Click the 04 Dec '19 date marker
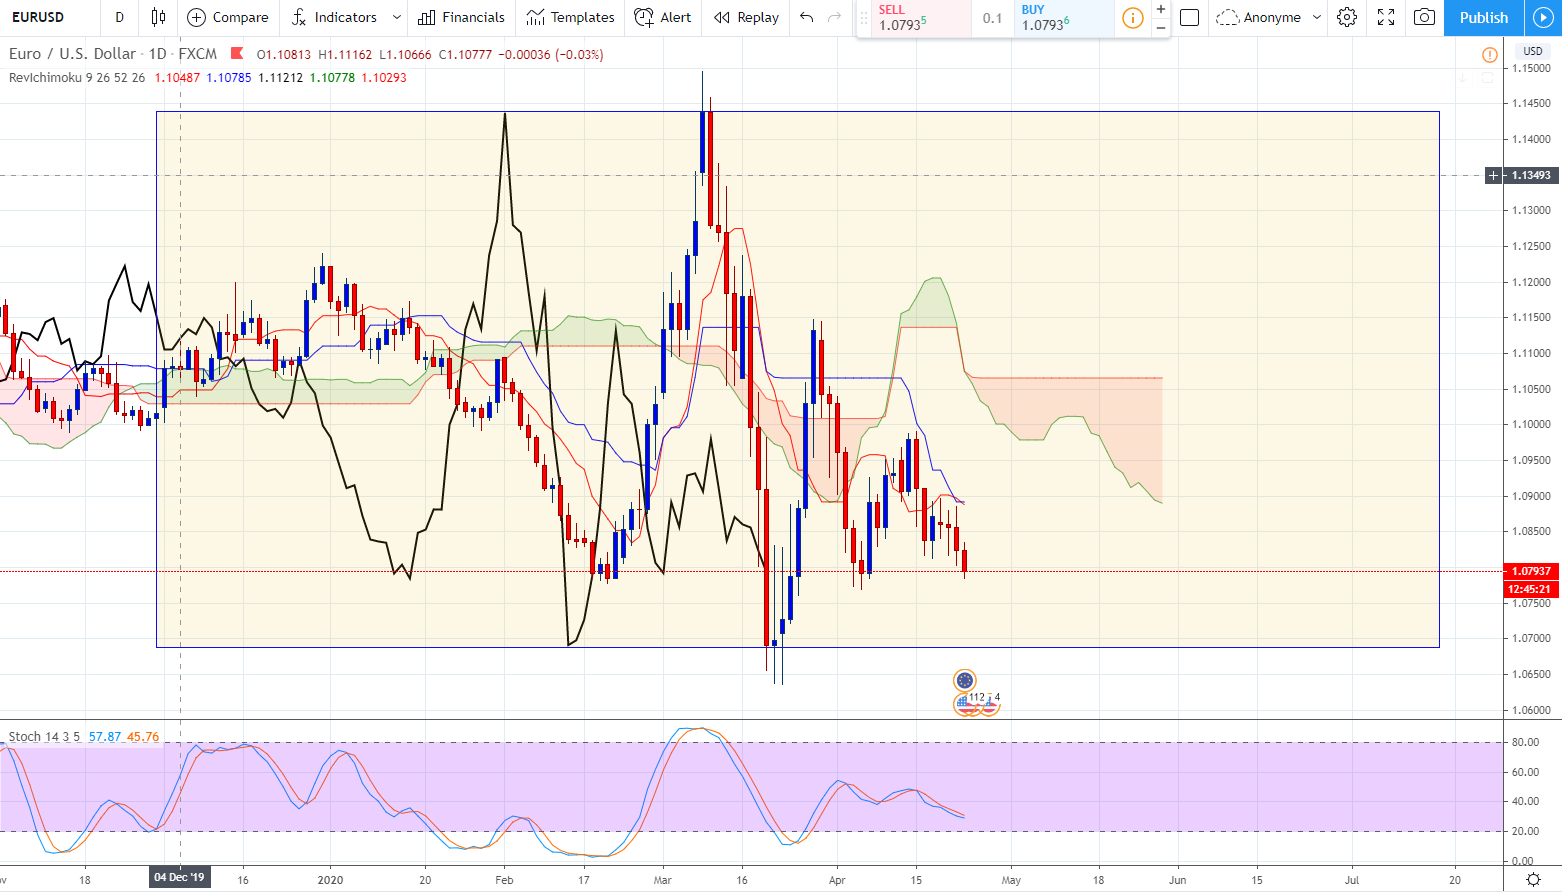This screenshot has width=1562, height=895. point(179,878)
